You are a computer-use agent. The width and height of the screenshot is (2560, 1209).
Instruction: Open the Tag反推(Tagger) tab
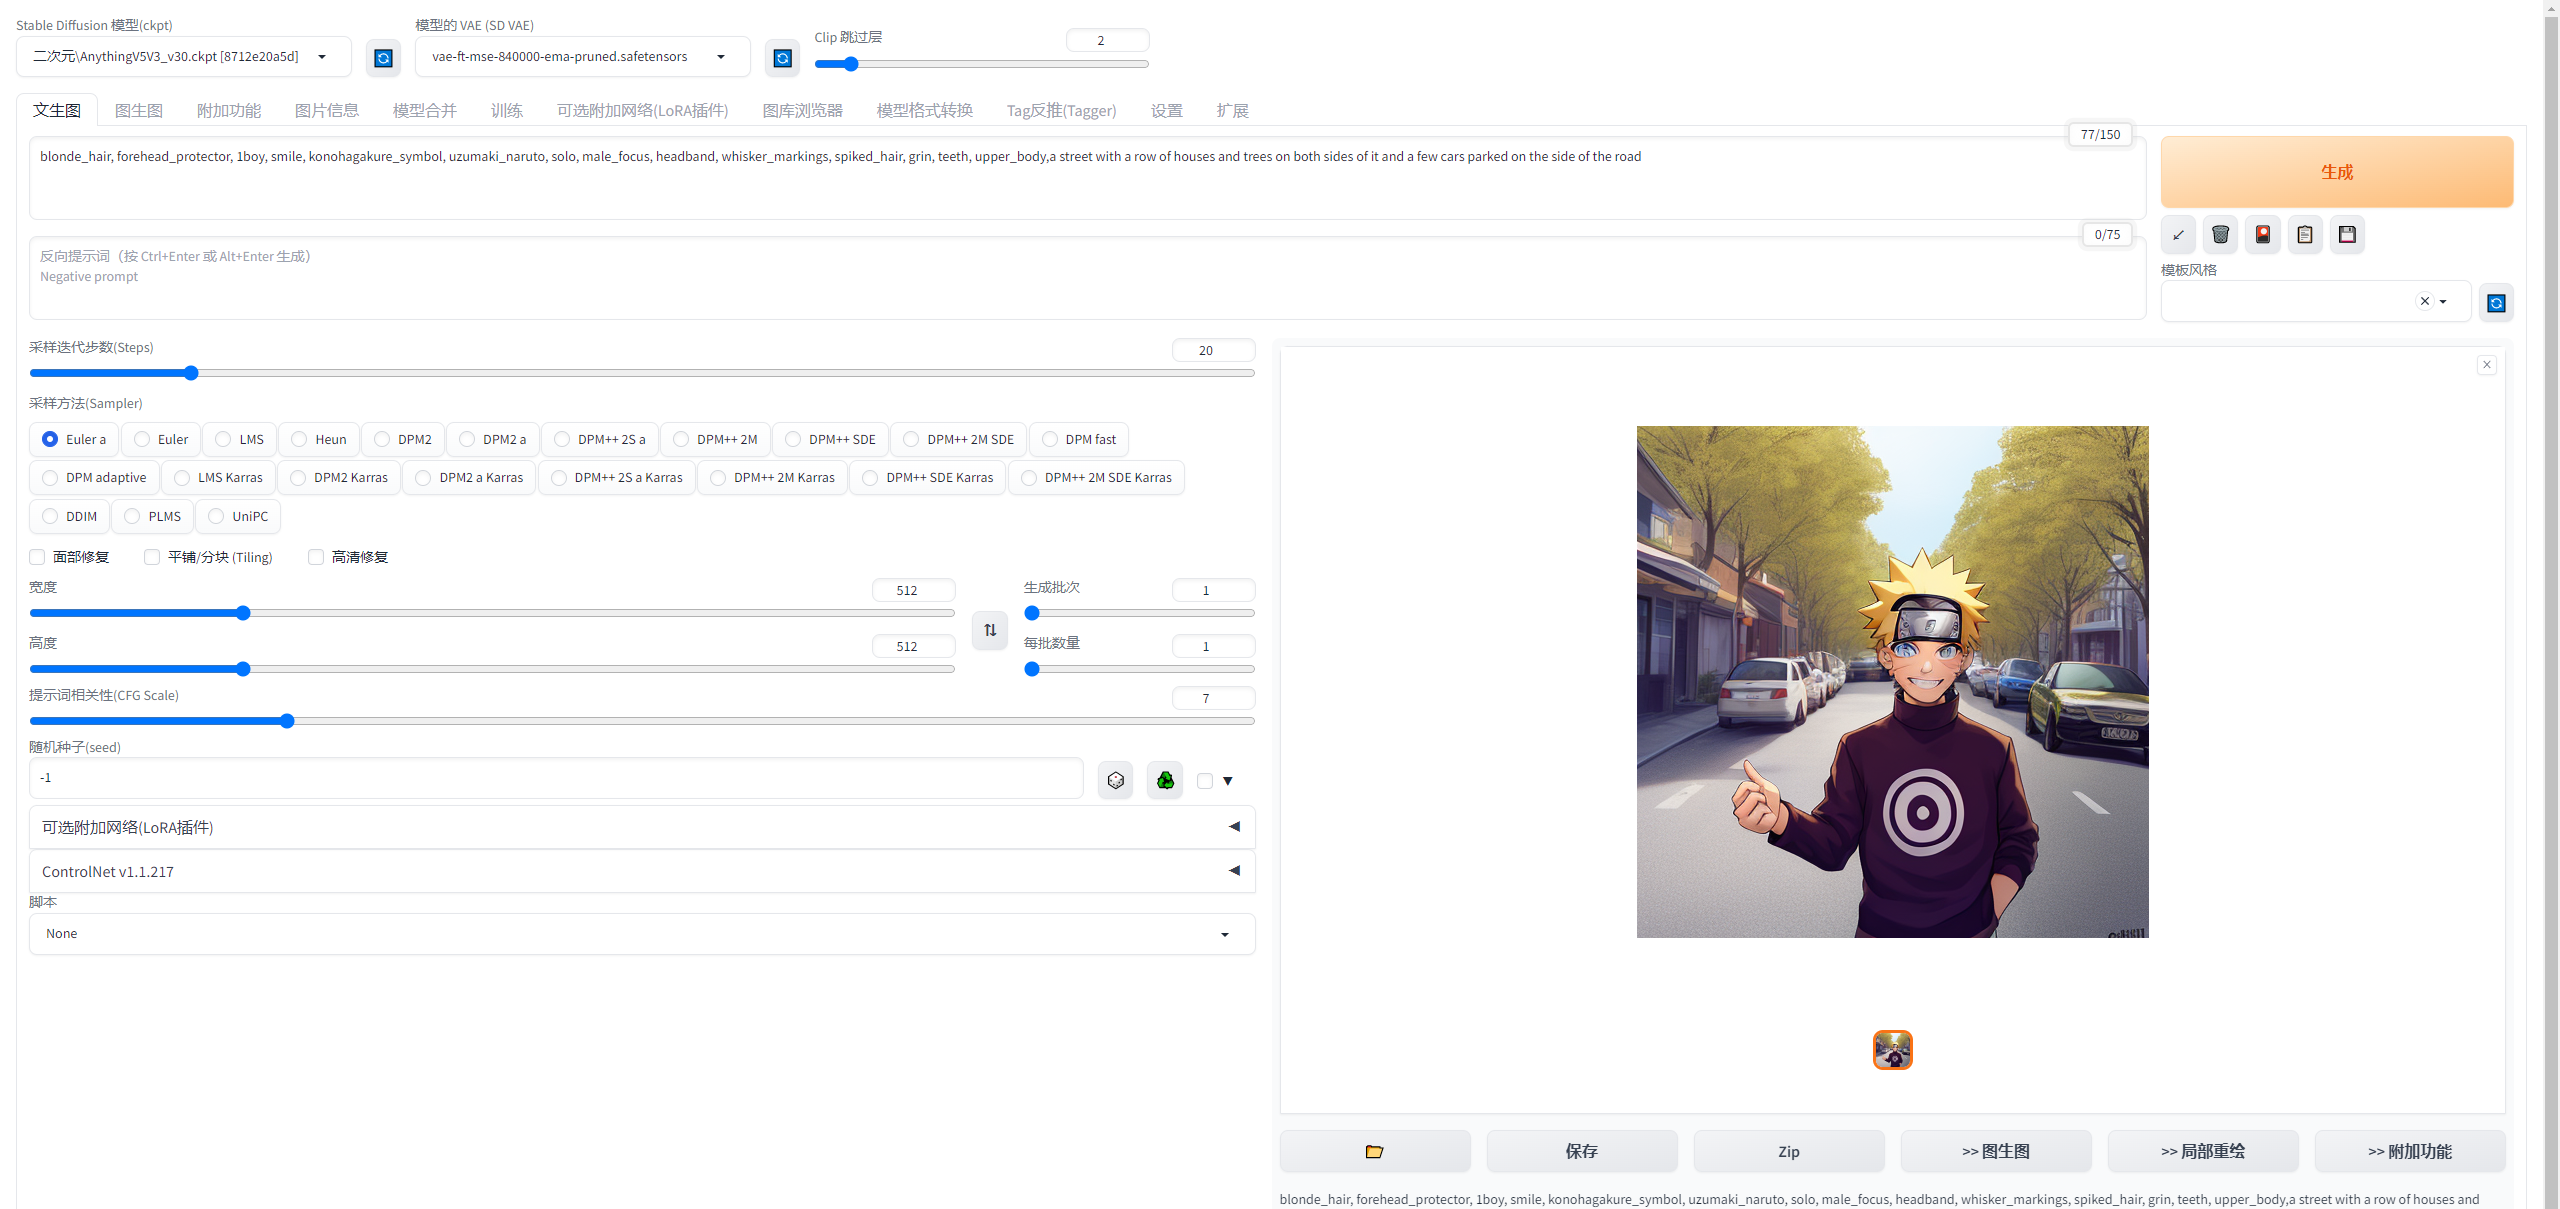coord(1062,110)
